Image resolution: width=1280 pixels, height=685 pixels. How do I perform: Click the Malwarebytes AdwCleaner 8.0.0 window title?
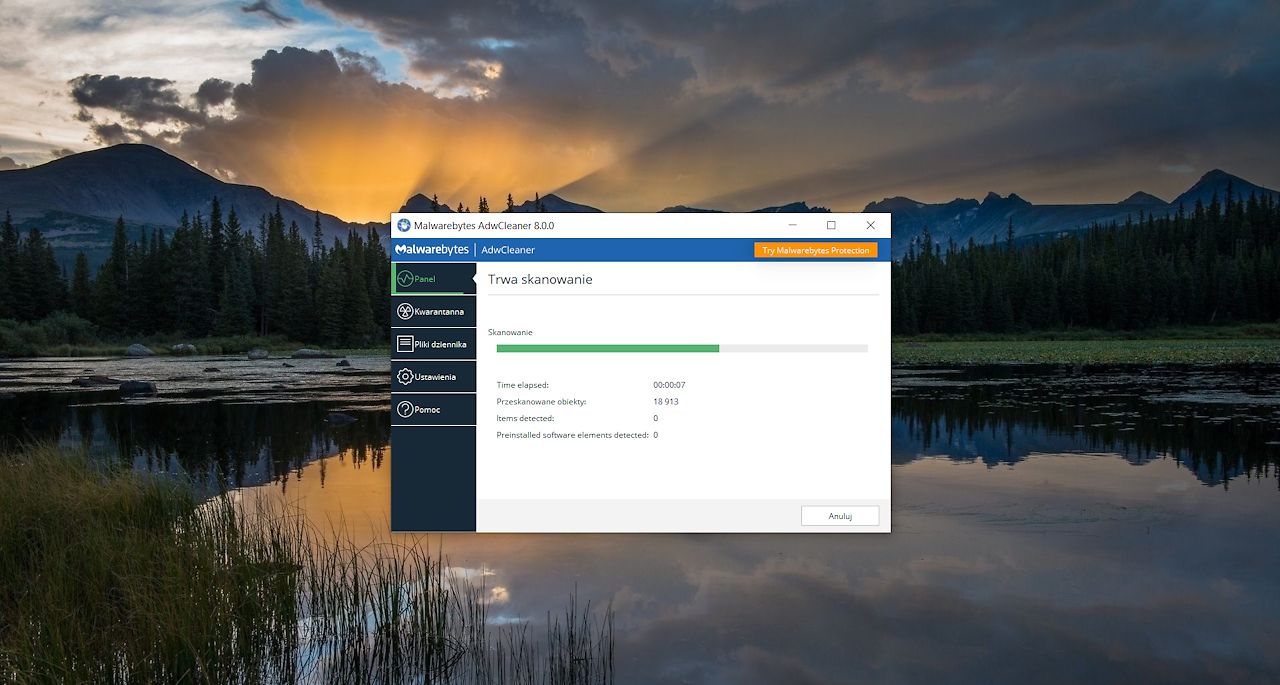point(484,226)
